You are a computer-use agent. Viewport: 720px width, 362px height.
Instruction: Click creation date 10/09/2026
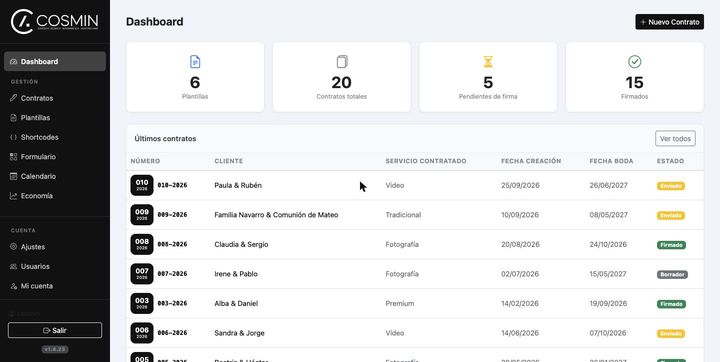tap(520, 215)
